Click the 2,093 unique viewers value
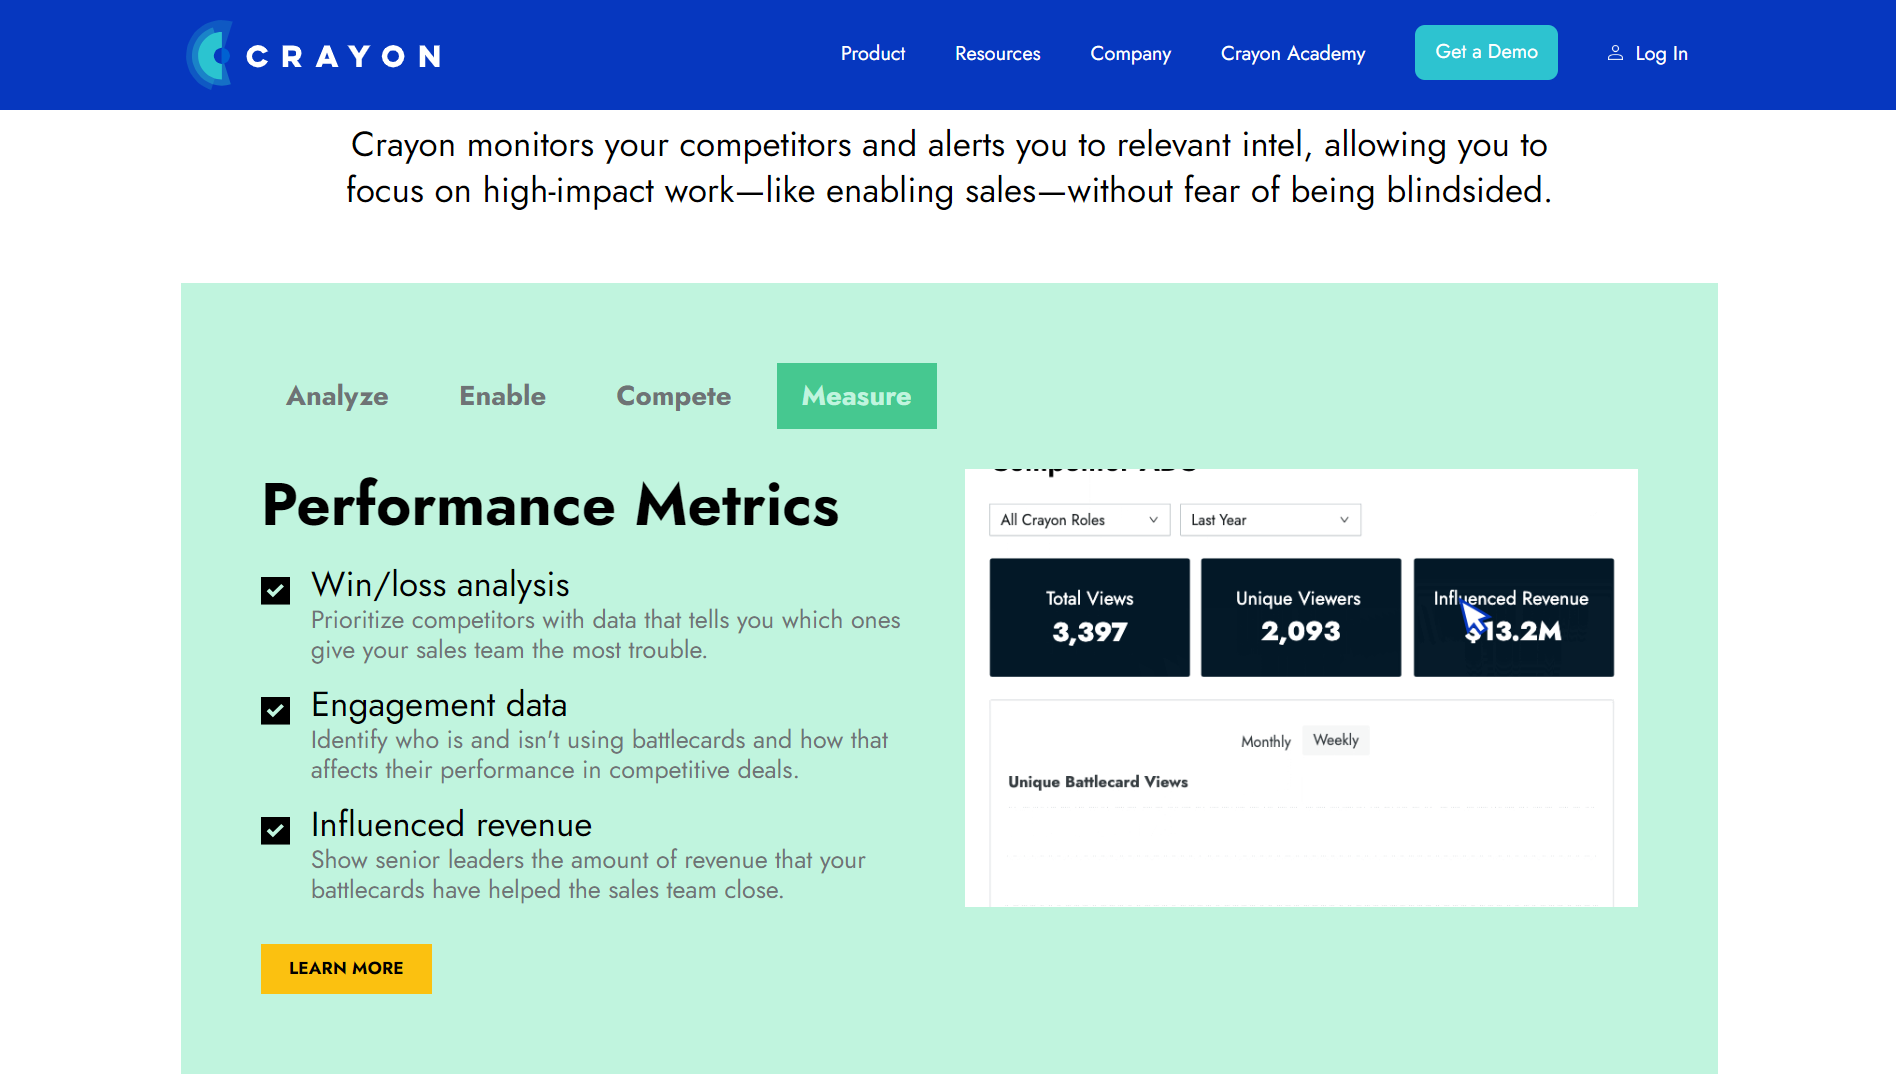Image resolution: width=1896 pixels, height=1079 pixels. (1301, 632)
